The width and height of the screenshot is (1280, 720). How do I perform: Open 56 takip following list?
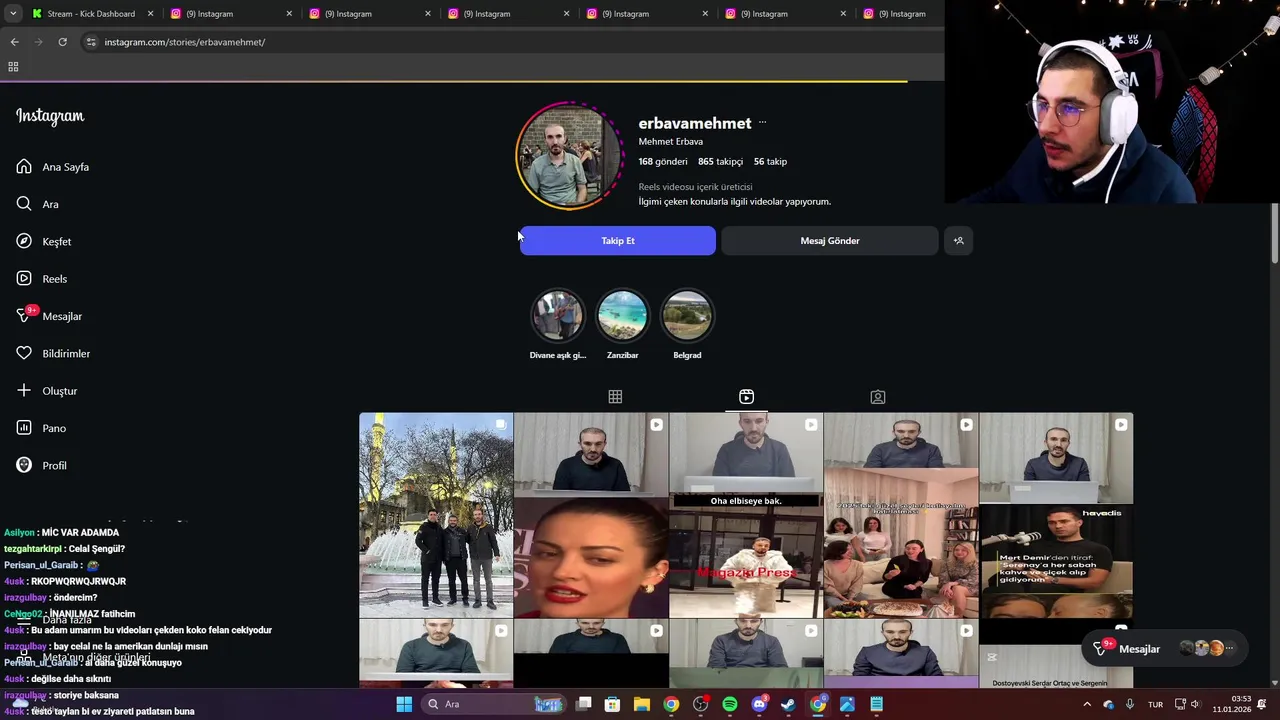tap(770, 161)
